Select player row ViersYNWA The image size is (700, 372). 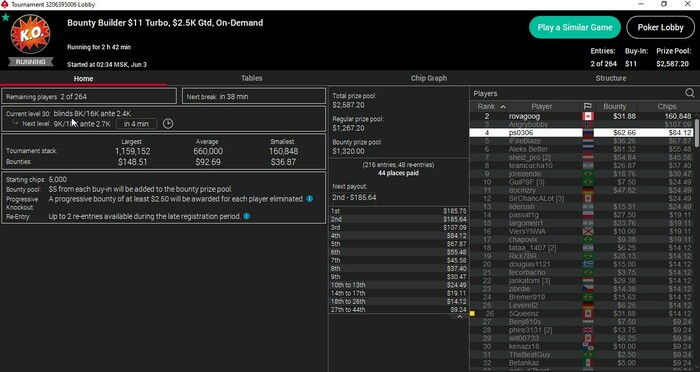(x=582, y=231)
